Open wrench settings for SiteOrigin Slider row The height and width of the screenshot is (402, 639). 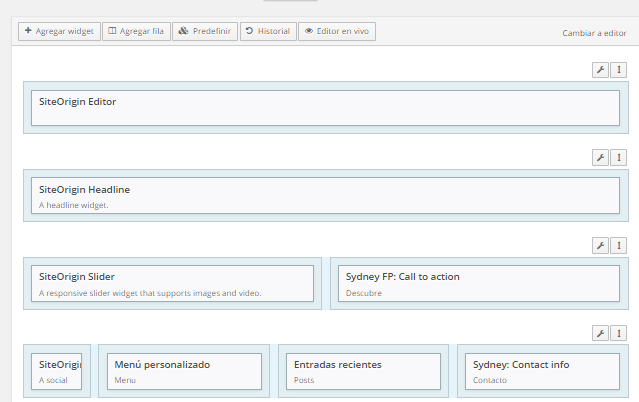pos(600,245)
